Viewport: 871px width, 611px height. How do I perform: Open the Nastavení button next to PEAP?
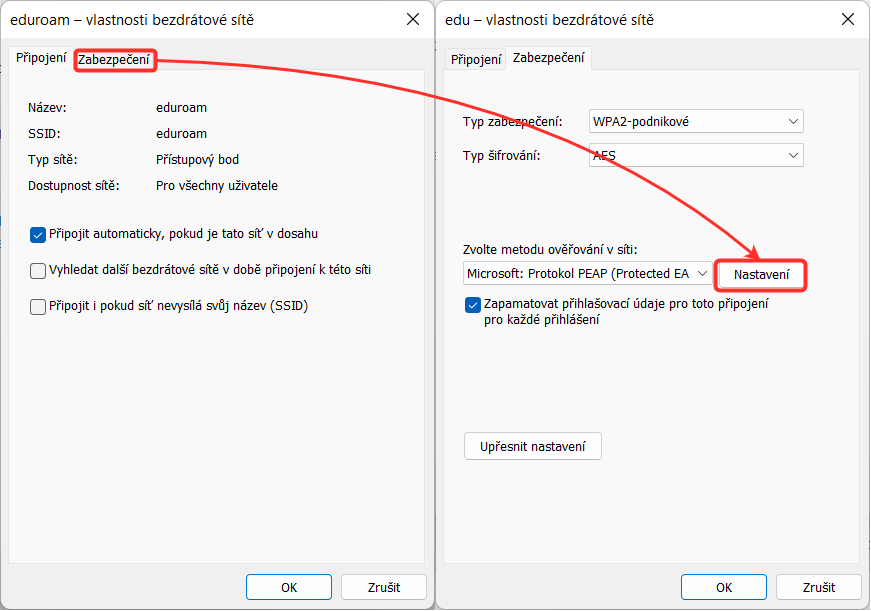761,274
